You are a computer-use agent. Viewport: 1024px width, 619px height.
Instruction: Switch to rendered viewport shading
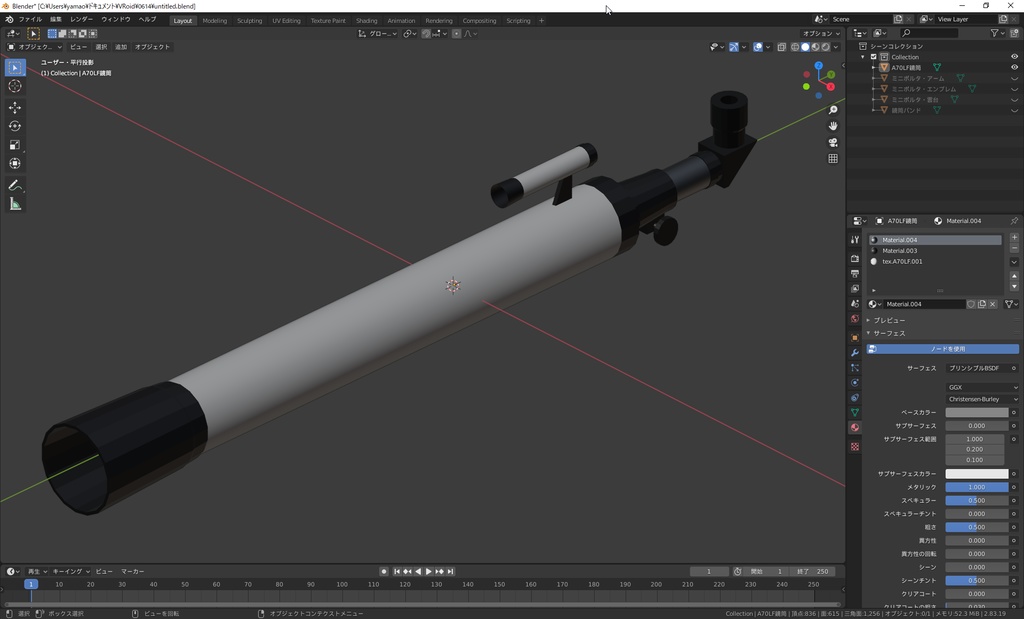(x=825, y=47)
